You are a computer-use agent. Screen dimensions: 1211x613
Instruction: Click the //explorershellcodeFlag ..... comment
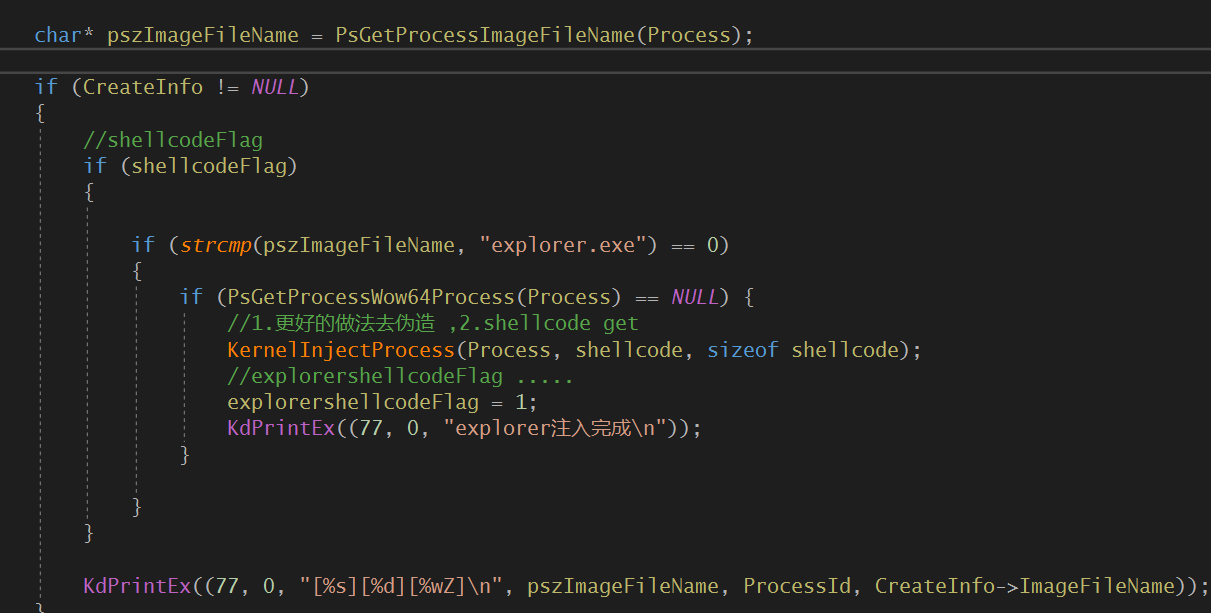click(400, 376)
